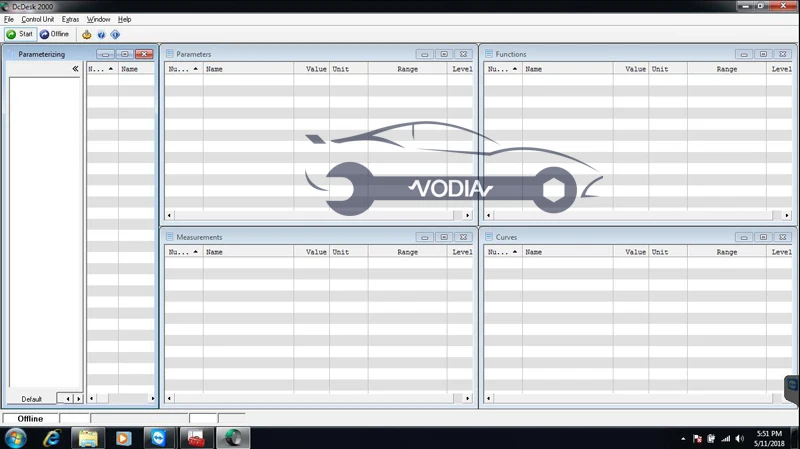This screenshot has width=800, height=449.
Task: Click left scroll arrow of Measurements window
Action: tap(169, 398)
